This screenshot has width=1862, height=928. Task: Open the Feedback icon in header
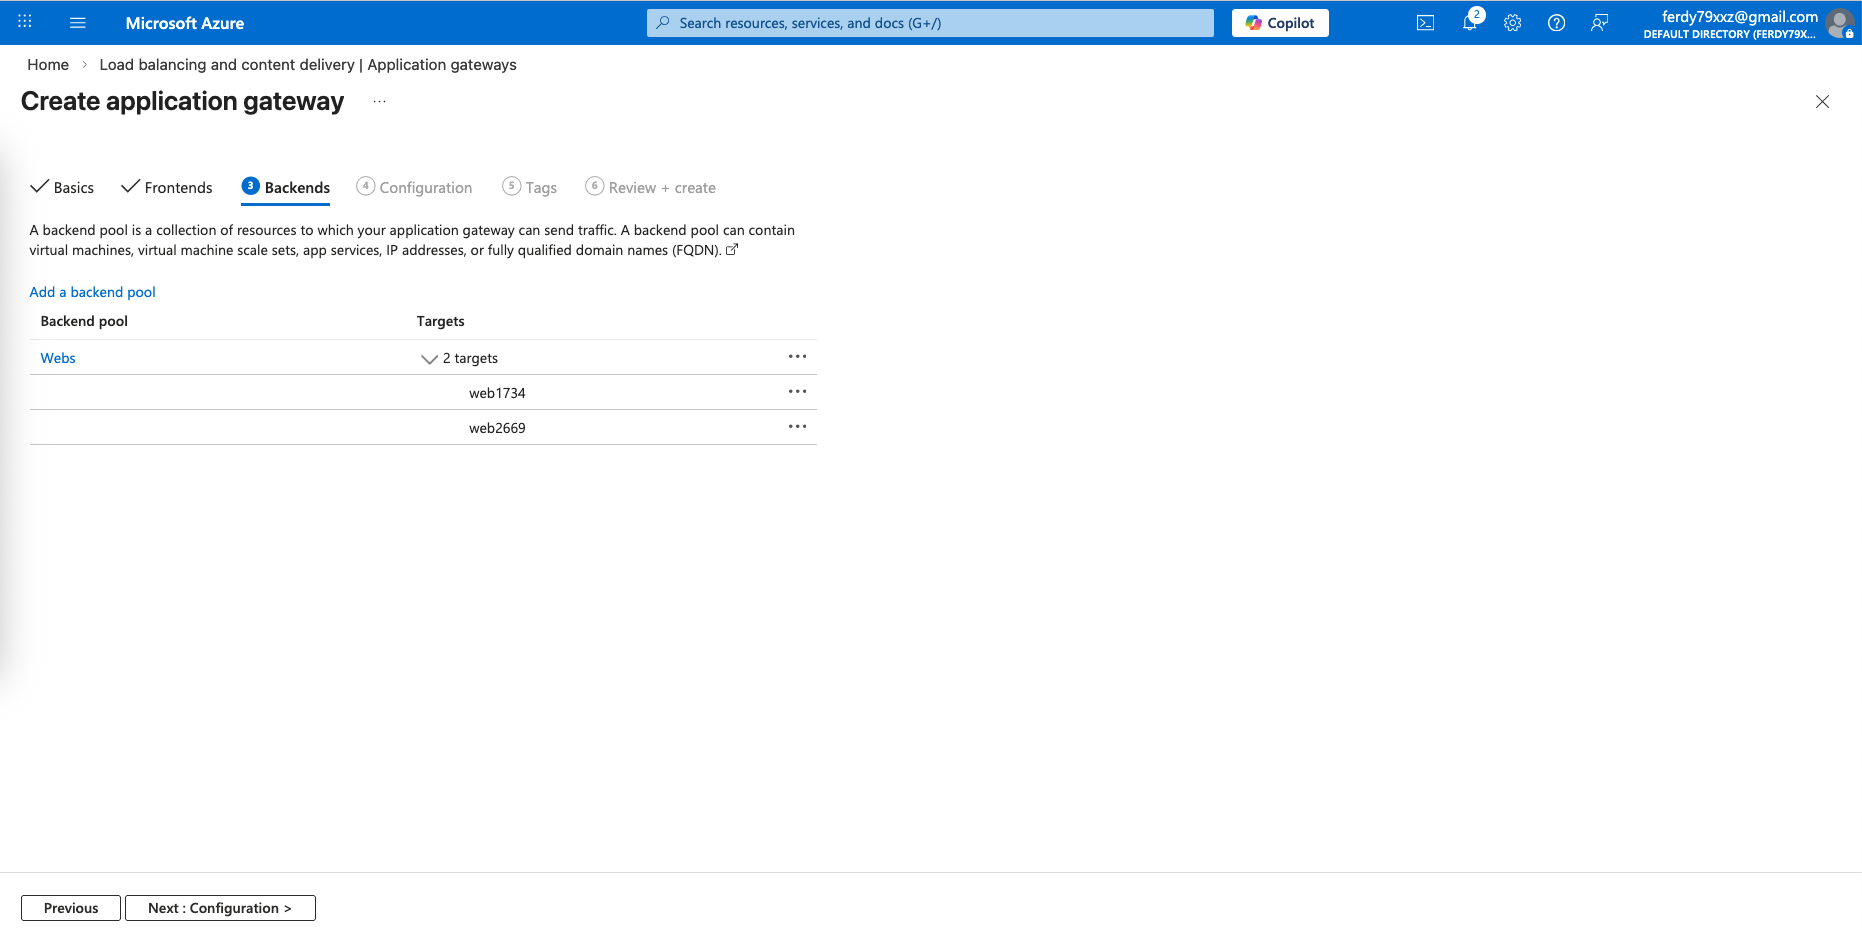pos(1599,23)
